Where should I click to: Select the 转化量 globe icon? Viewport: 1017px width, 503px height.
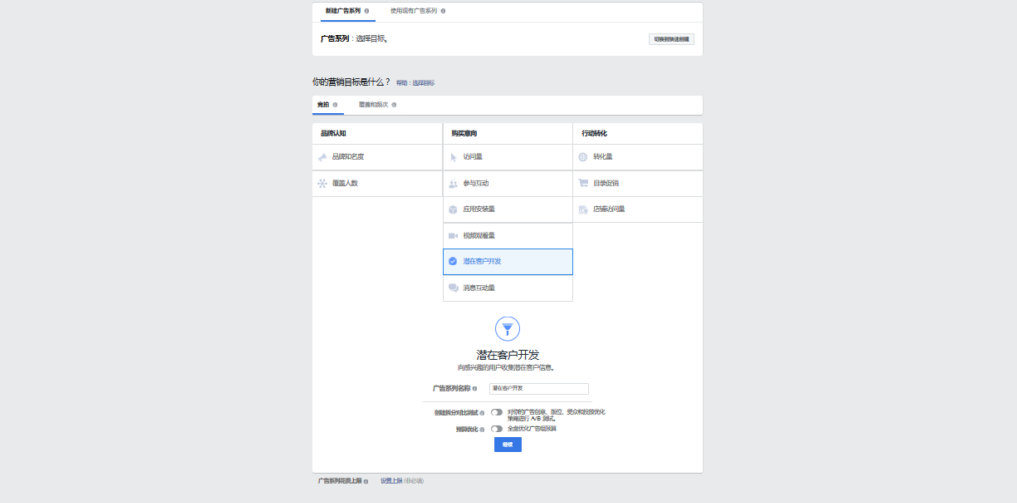coord(583,157)
